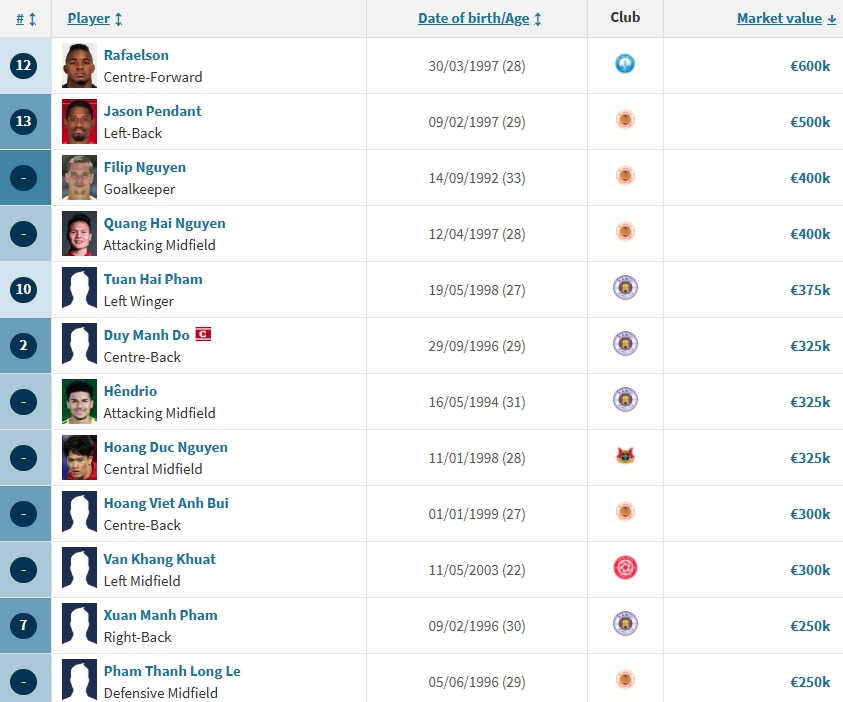
Task: Click shirt number 12 badge
Action: tap(23, 66)
